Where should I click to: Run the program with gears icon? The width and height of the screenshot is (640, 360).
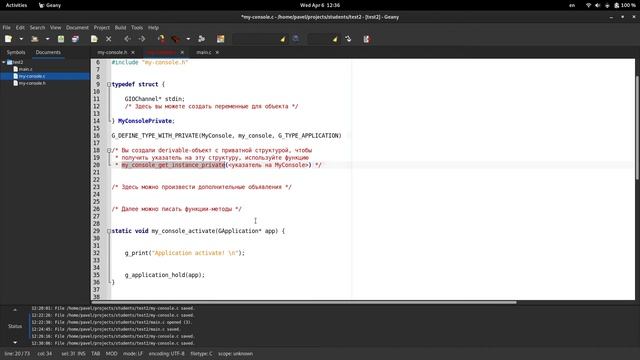202,39
